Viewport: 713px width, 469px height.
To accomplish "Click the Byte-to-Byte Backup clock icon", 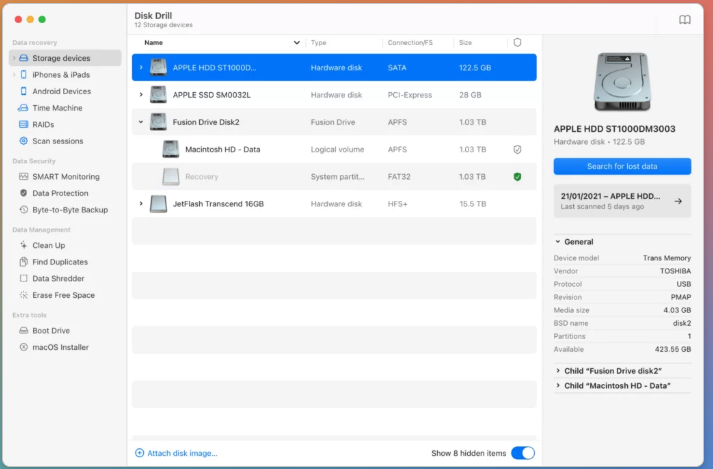I will tap(24, 210).
